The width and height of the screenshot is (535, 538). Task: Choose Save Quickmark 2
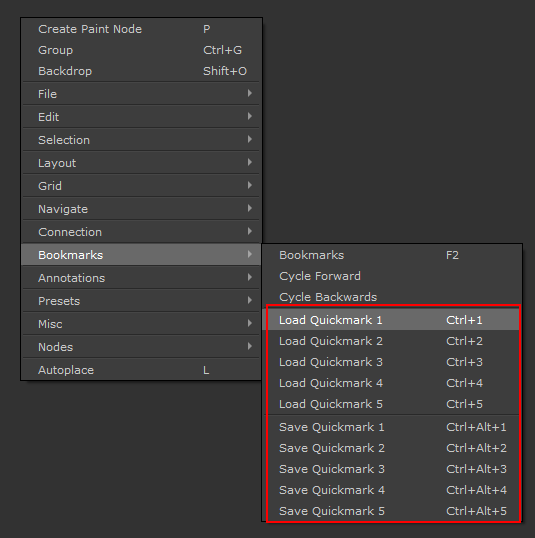click(392, 448)
